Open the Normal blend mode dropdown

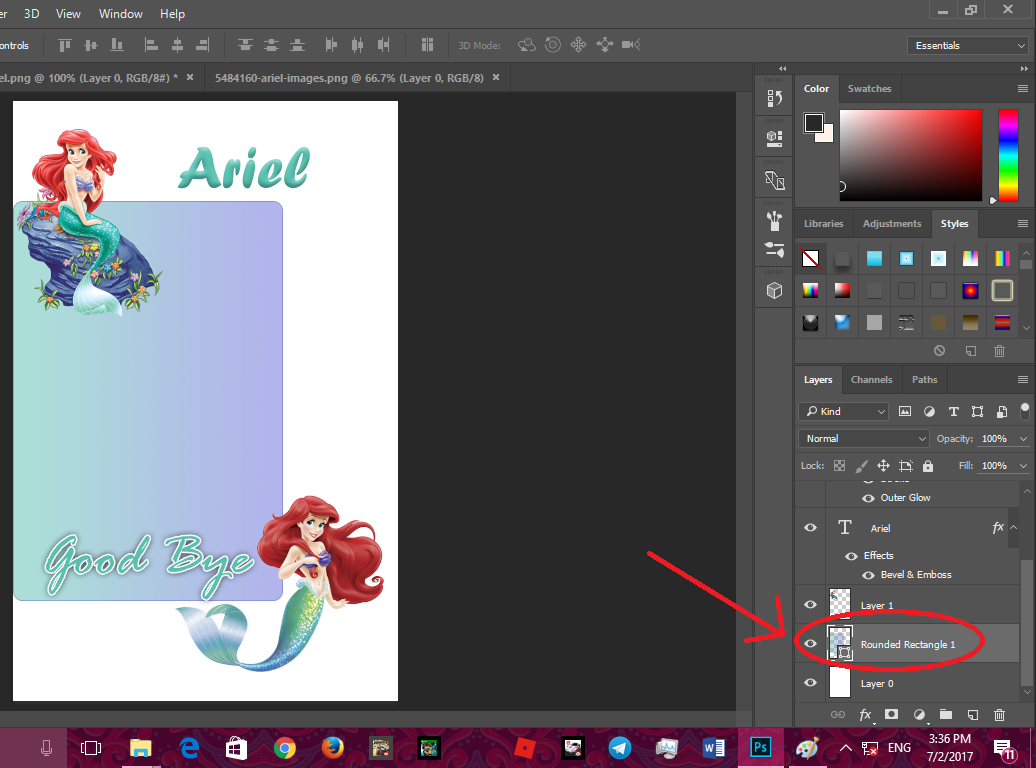[864, 439]
